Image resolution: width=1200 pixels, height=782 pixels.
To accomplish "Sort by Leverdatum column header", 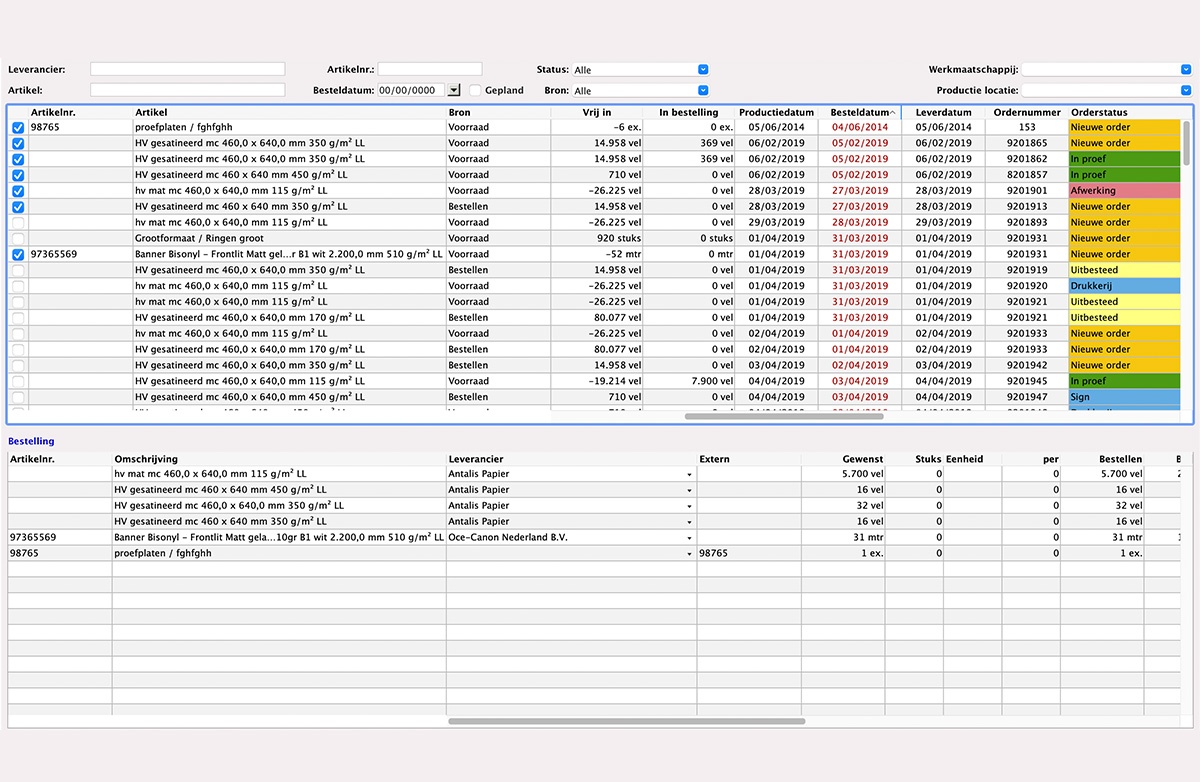I will coord(943,112).
